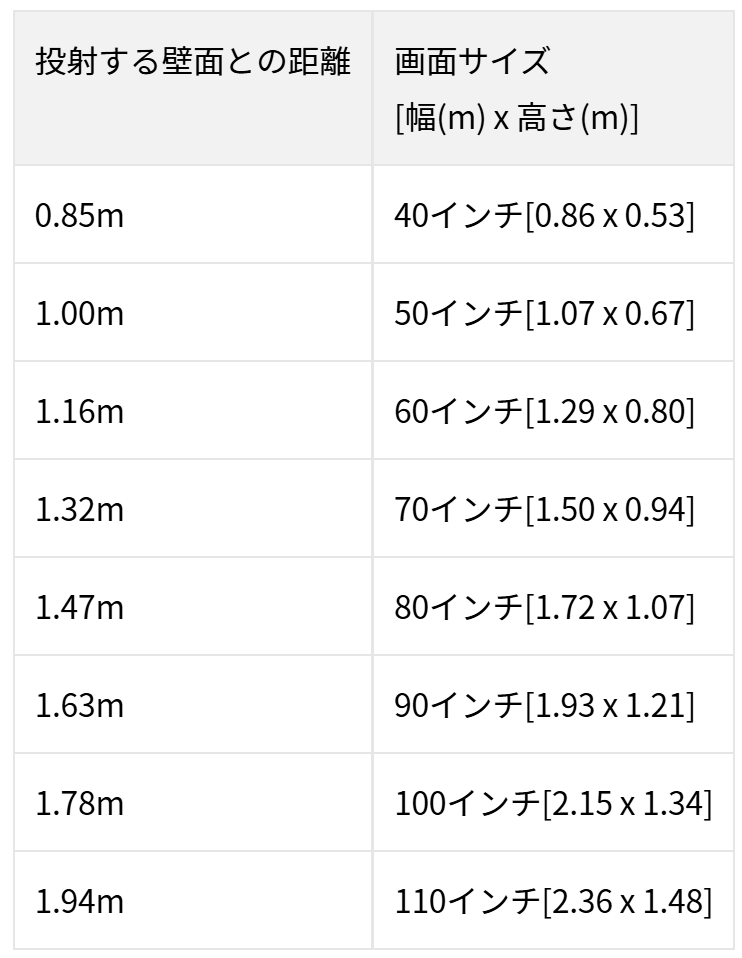The width and height of the screenshot is (742, 958).
Task: Click the 1.63m distance cell
Action: click(x=80, y=705)
